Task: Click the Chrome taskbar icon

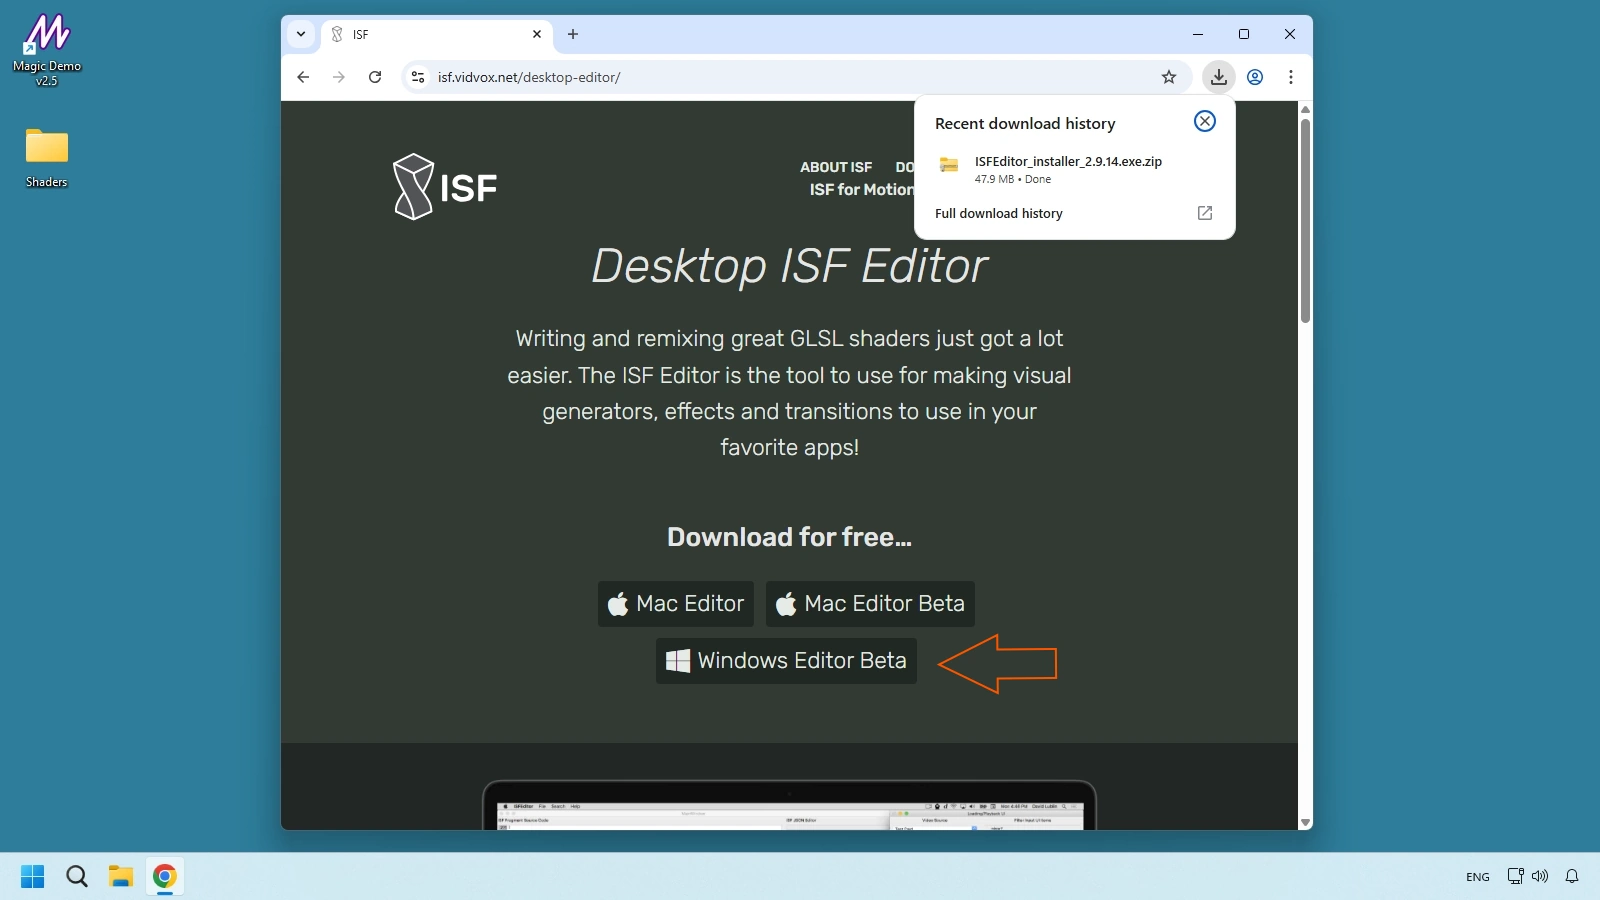Action: (165, 877)
